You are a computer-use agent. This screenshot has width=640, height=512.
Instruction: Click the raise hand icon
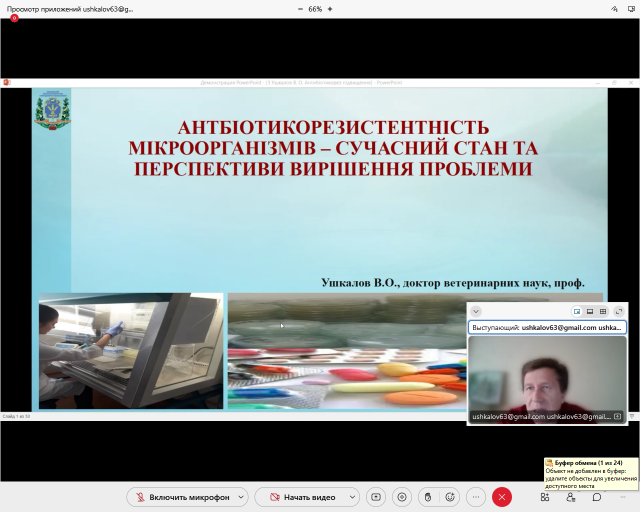427,496
